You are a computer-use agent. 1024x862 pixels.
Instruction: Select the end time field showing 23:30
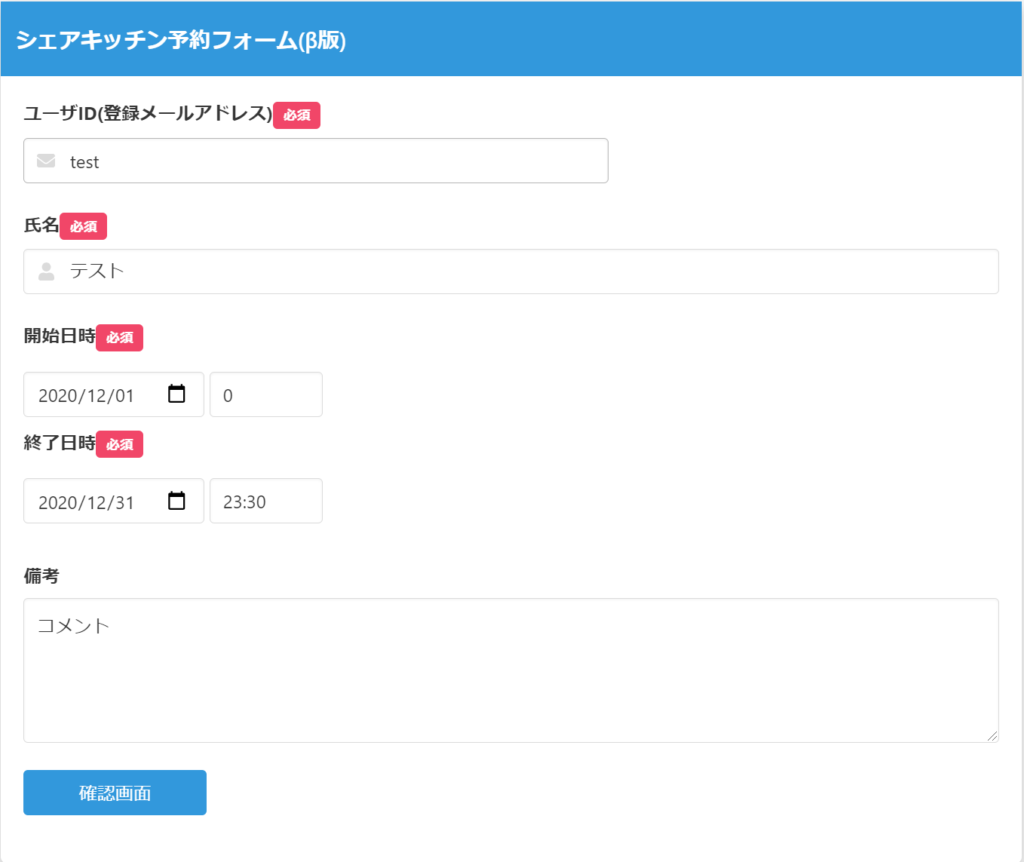tap(266, 501)
